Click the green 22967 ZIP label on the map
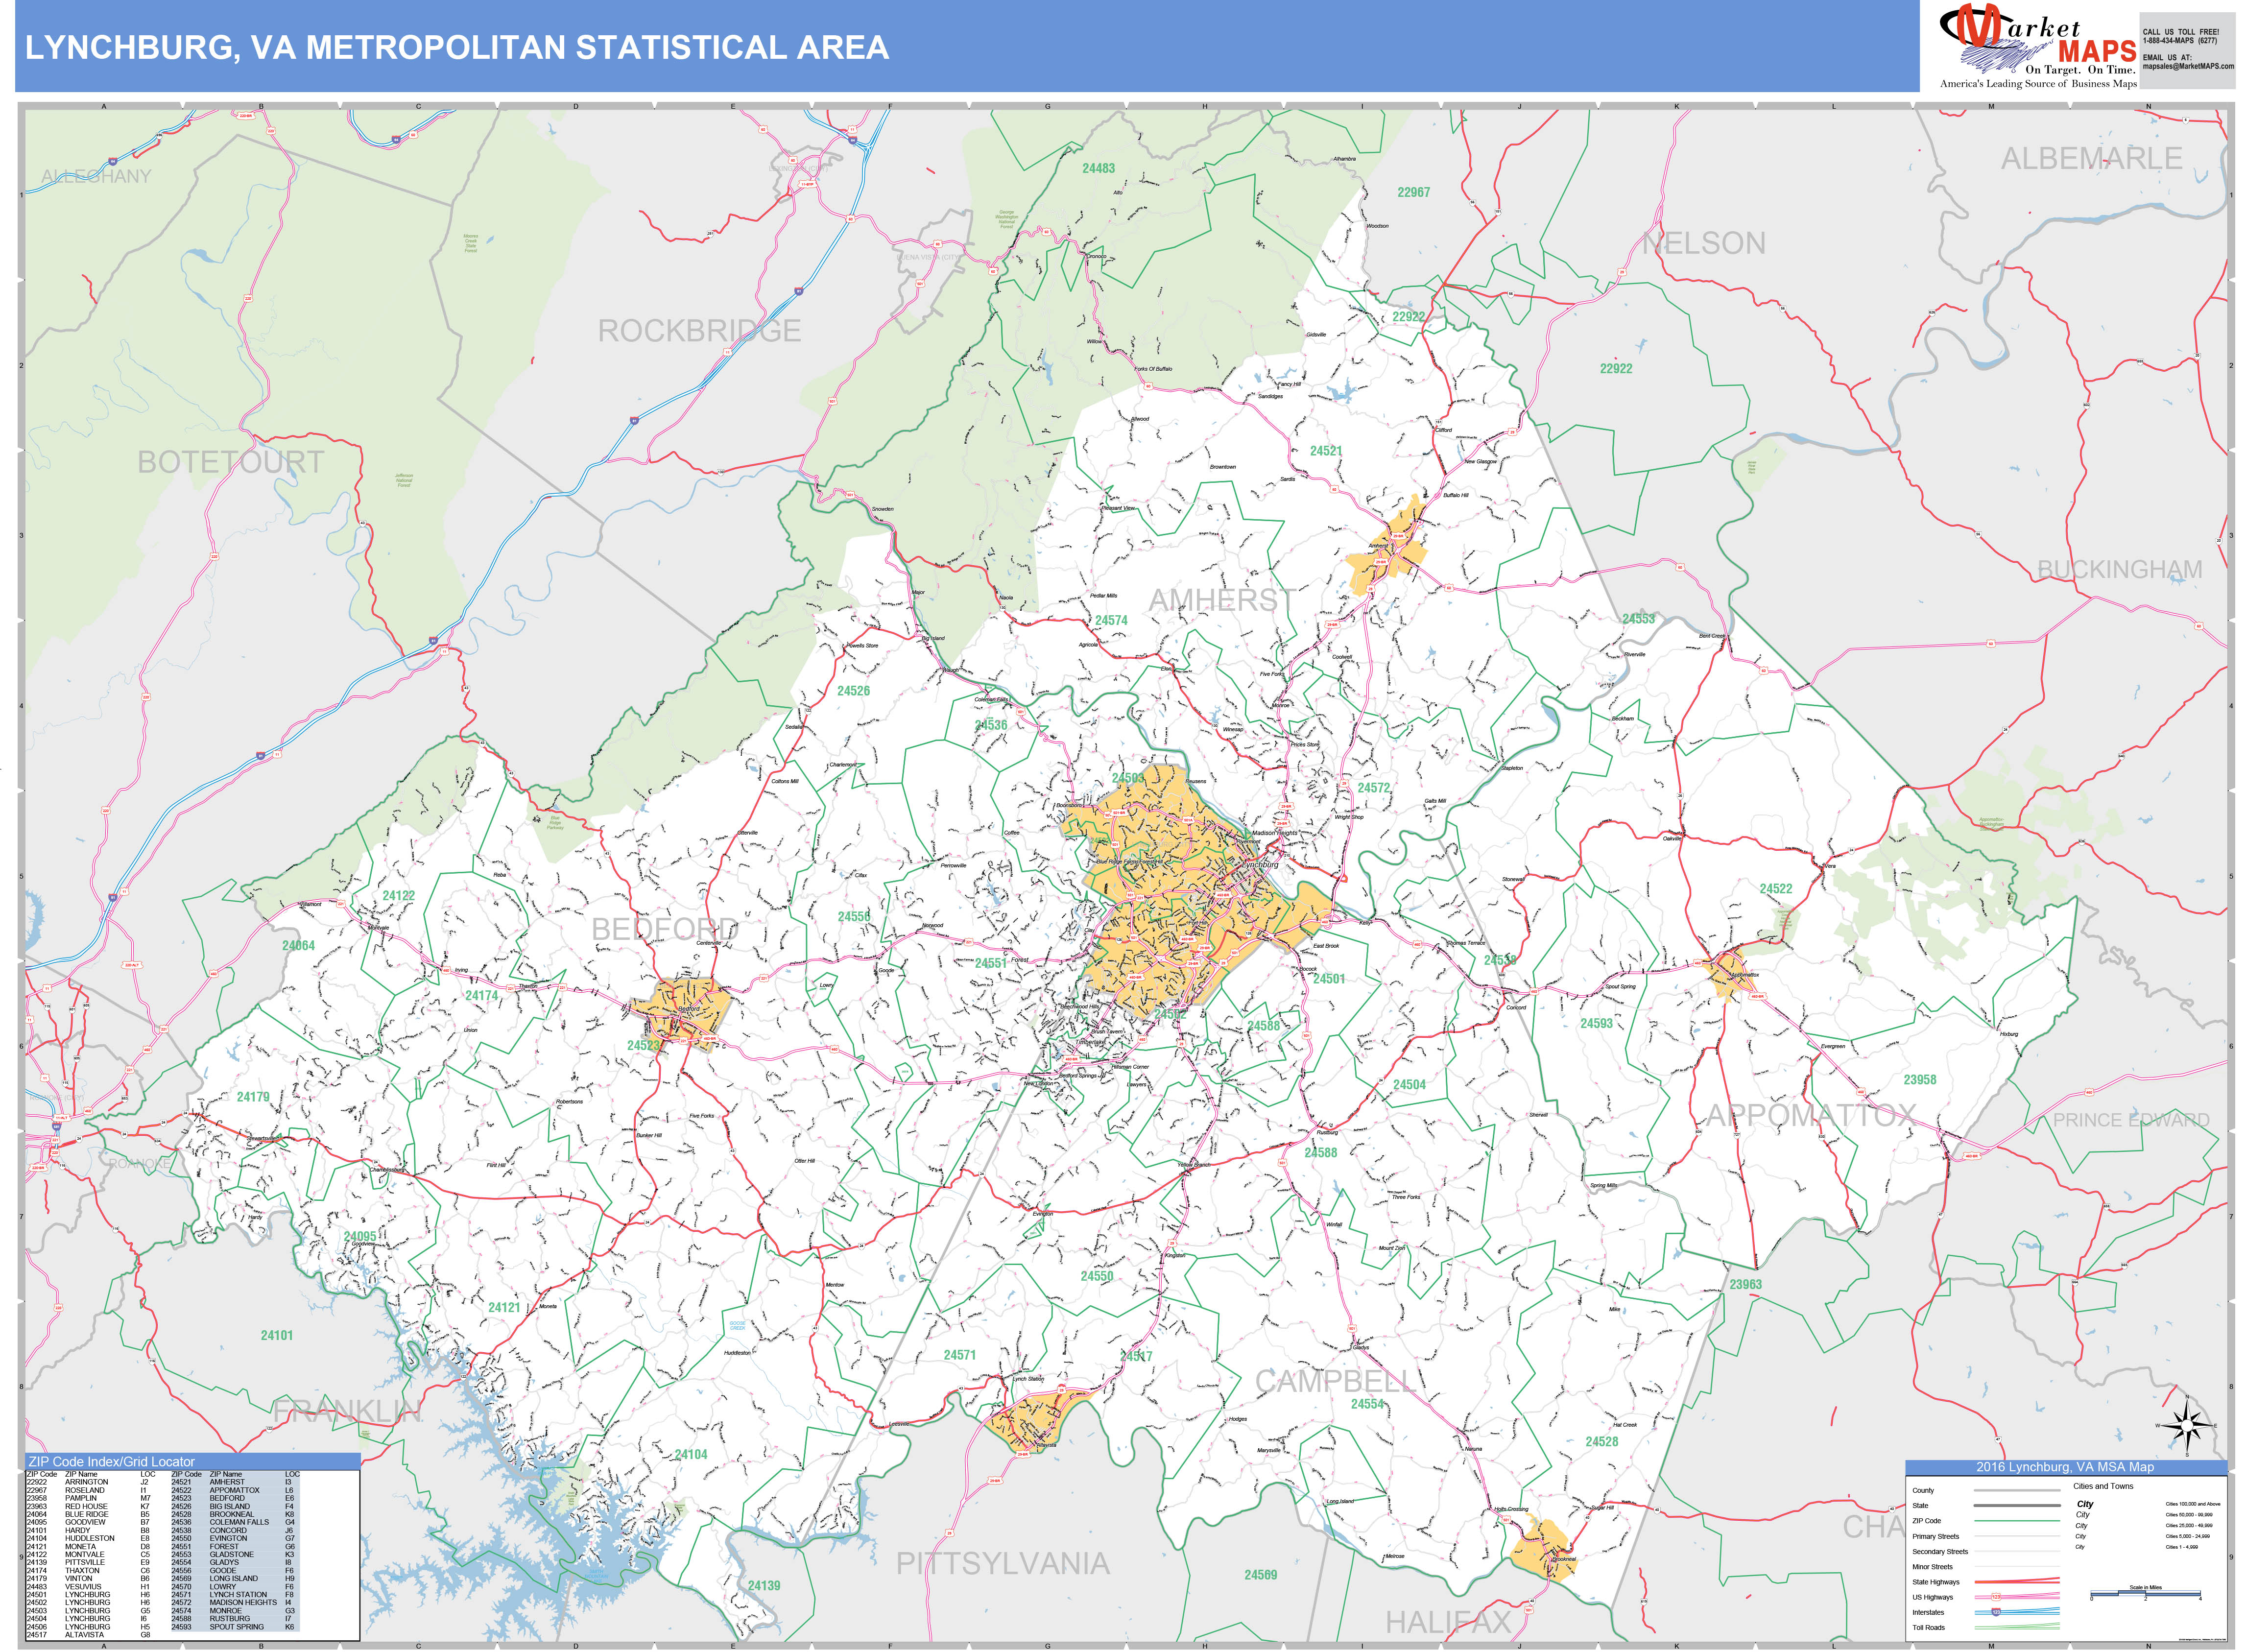 (x=1413, y=192)
